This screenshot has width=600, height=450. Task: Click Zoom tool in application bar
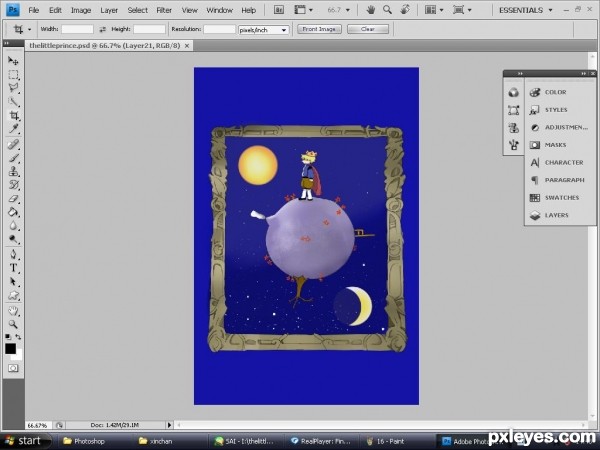point(387,10)
